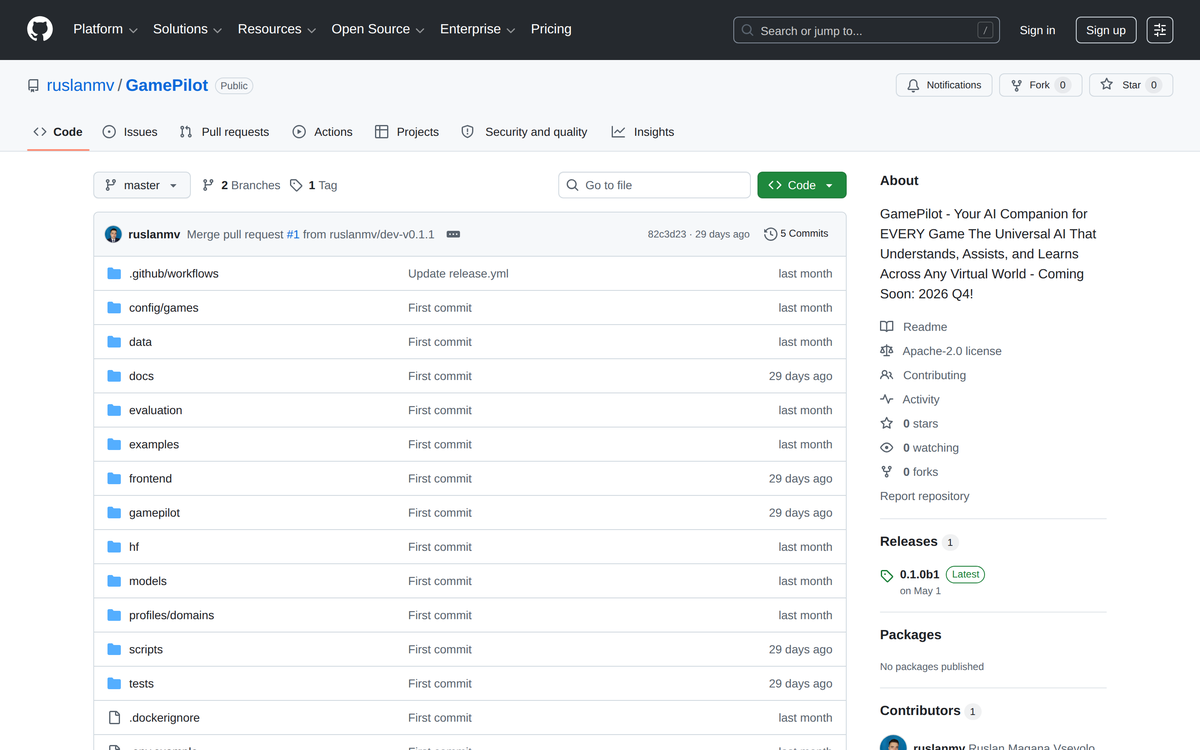Open the green Code dropdown button
Screen dimensions: 1200x750
pos(802,185)
